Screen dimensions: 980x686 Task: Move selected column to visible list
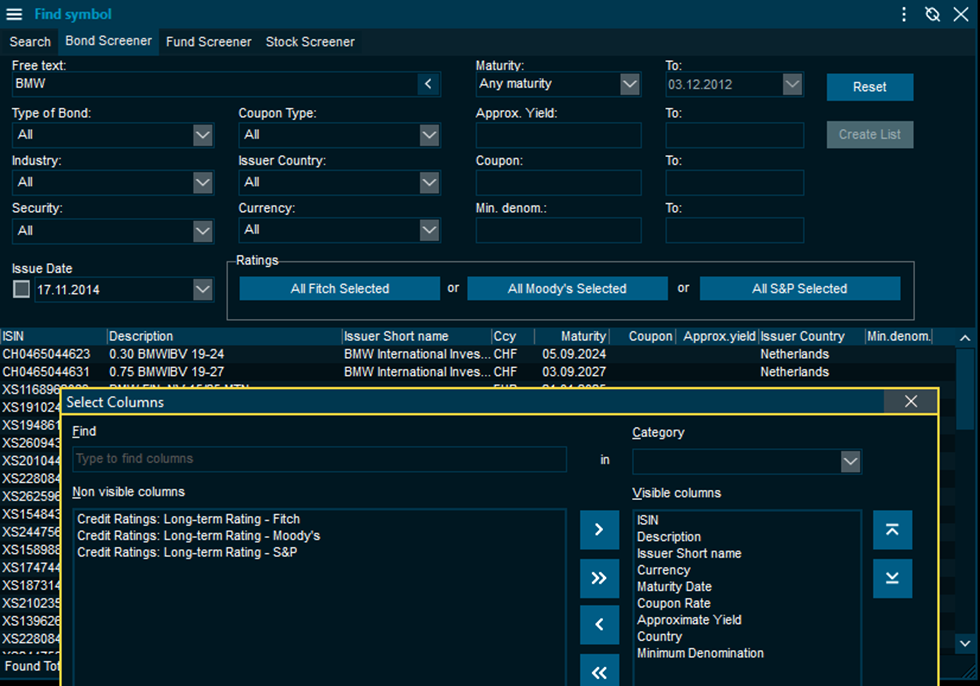tap(599, 530)
